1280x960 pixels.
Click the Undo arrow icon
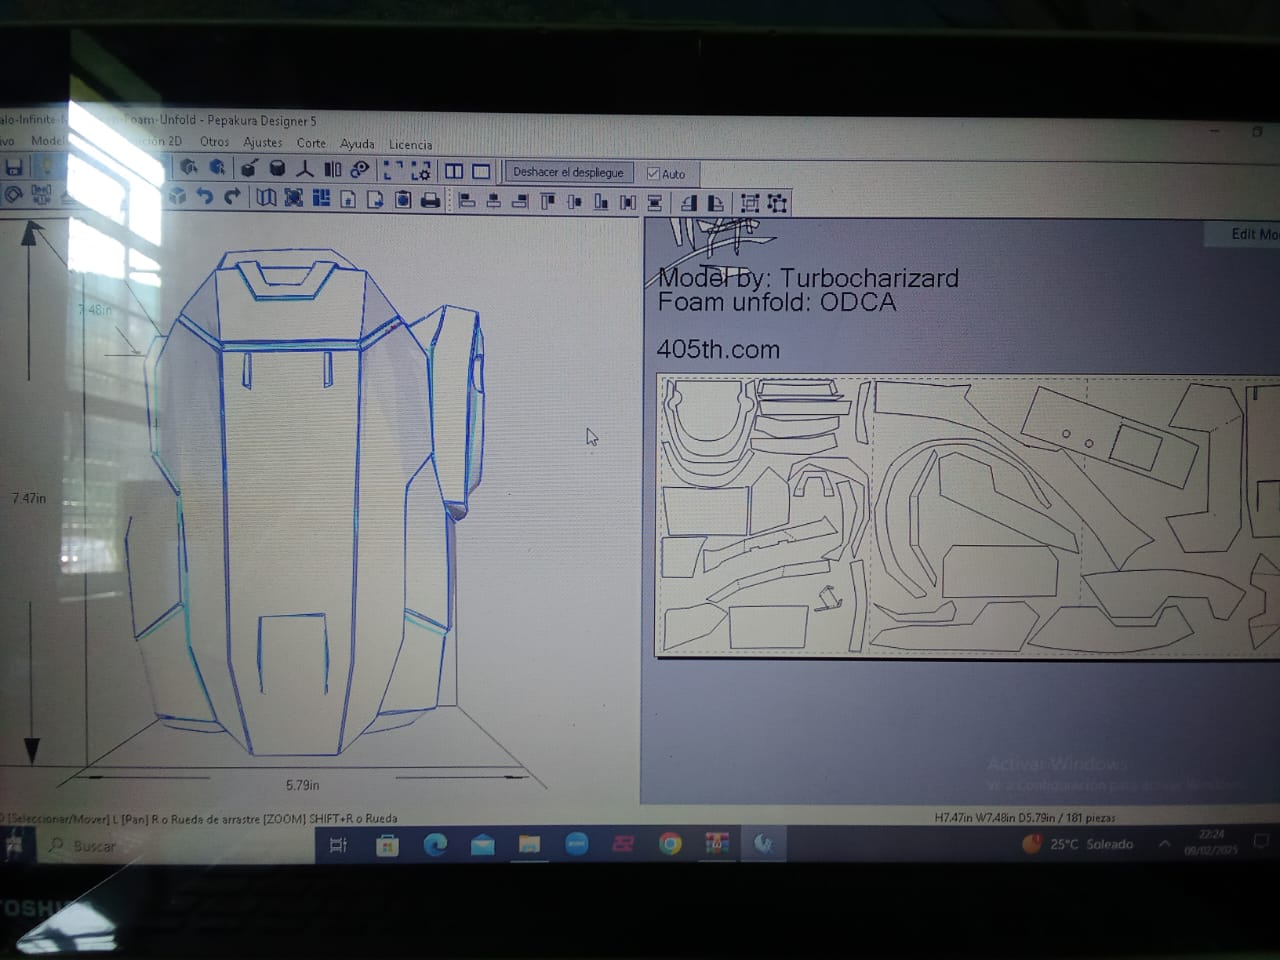205,197
